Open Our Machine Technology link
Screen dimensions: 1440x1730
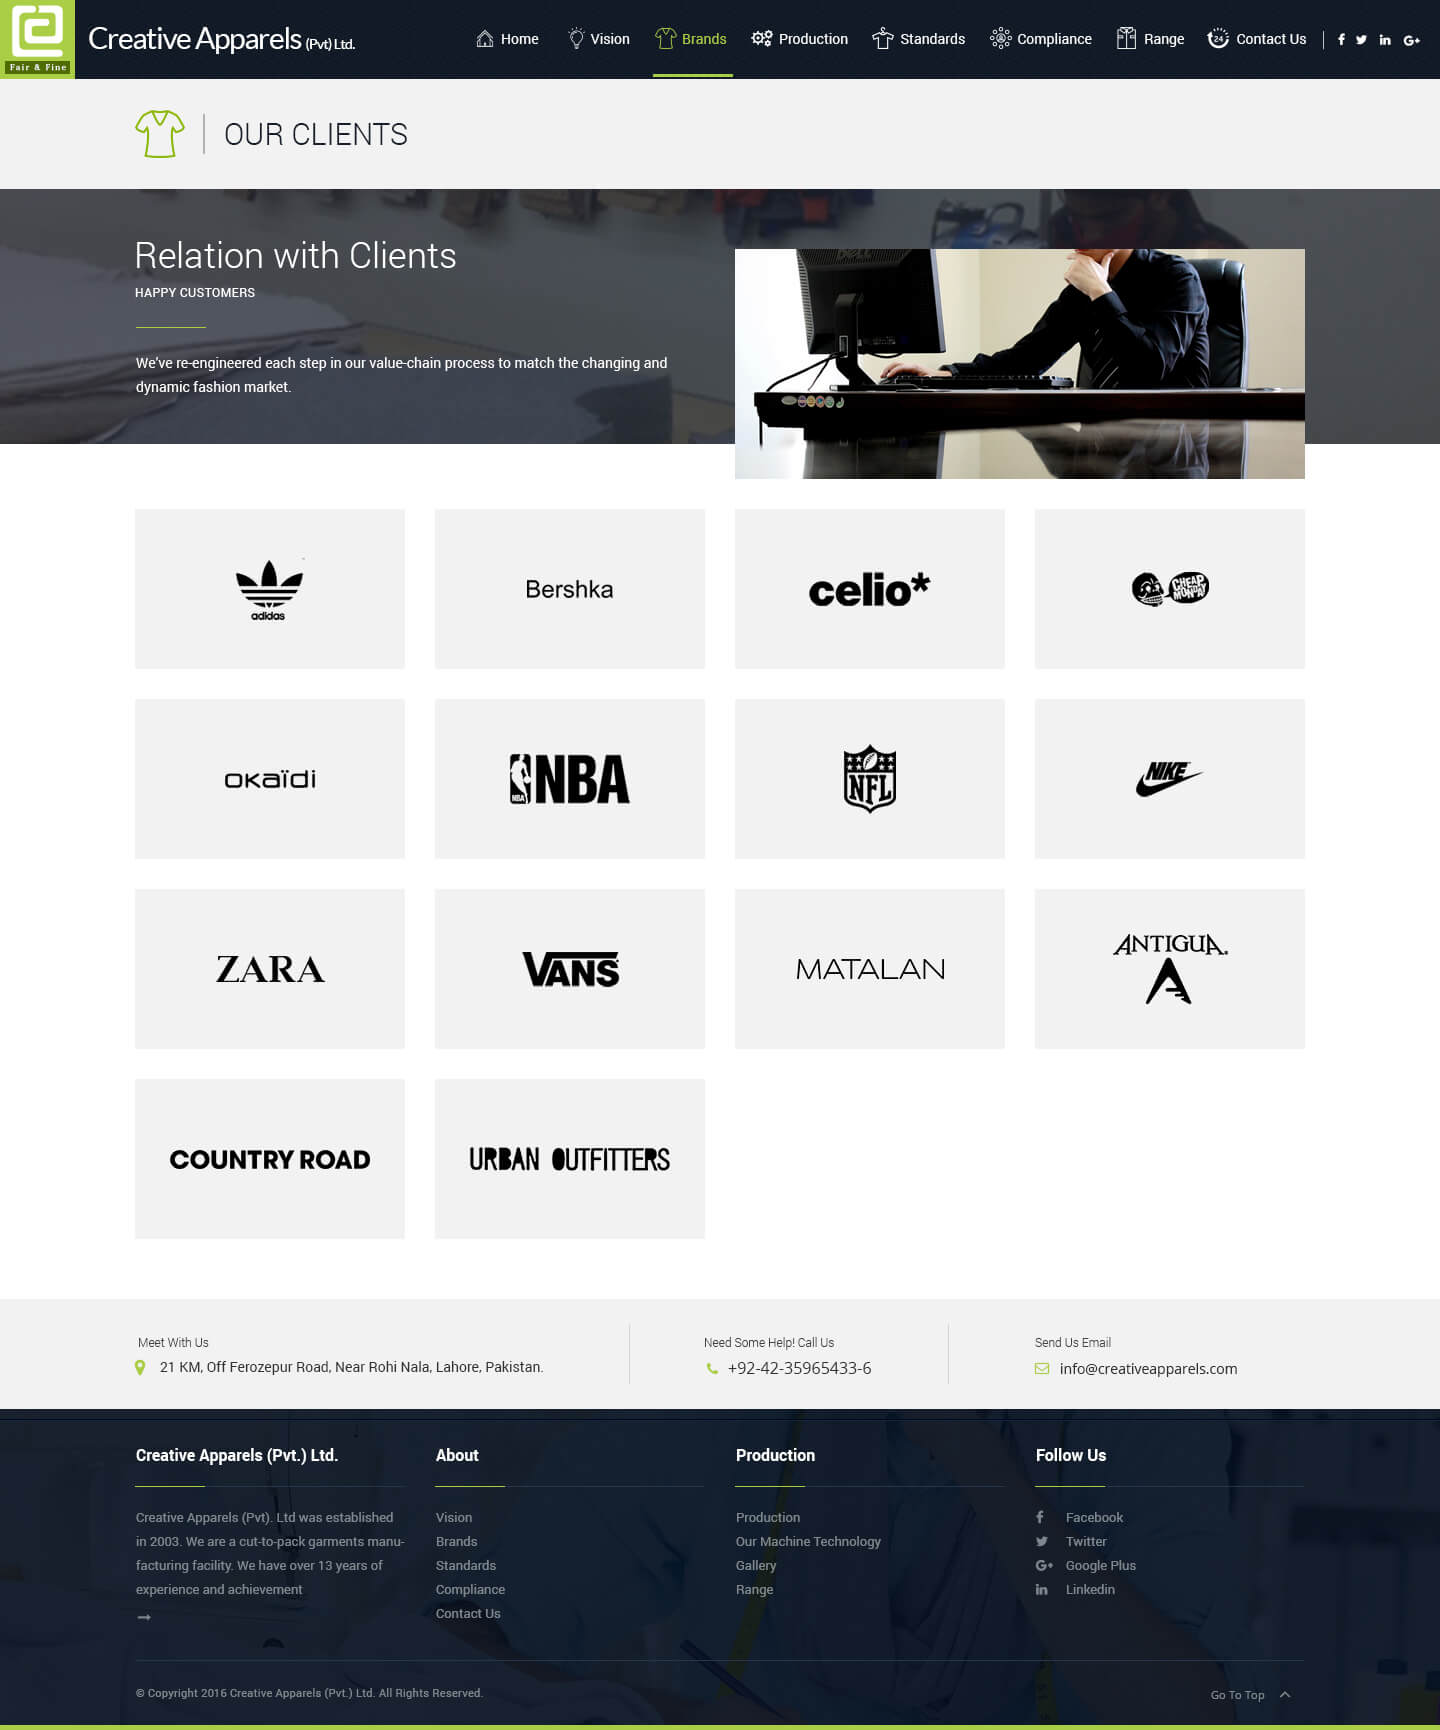[x=808, y=1541]
